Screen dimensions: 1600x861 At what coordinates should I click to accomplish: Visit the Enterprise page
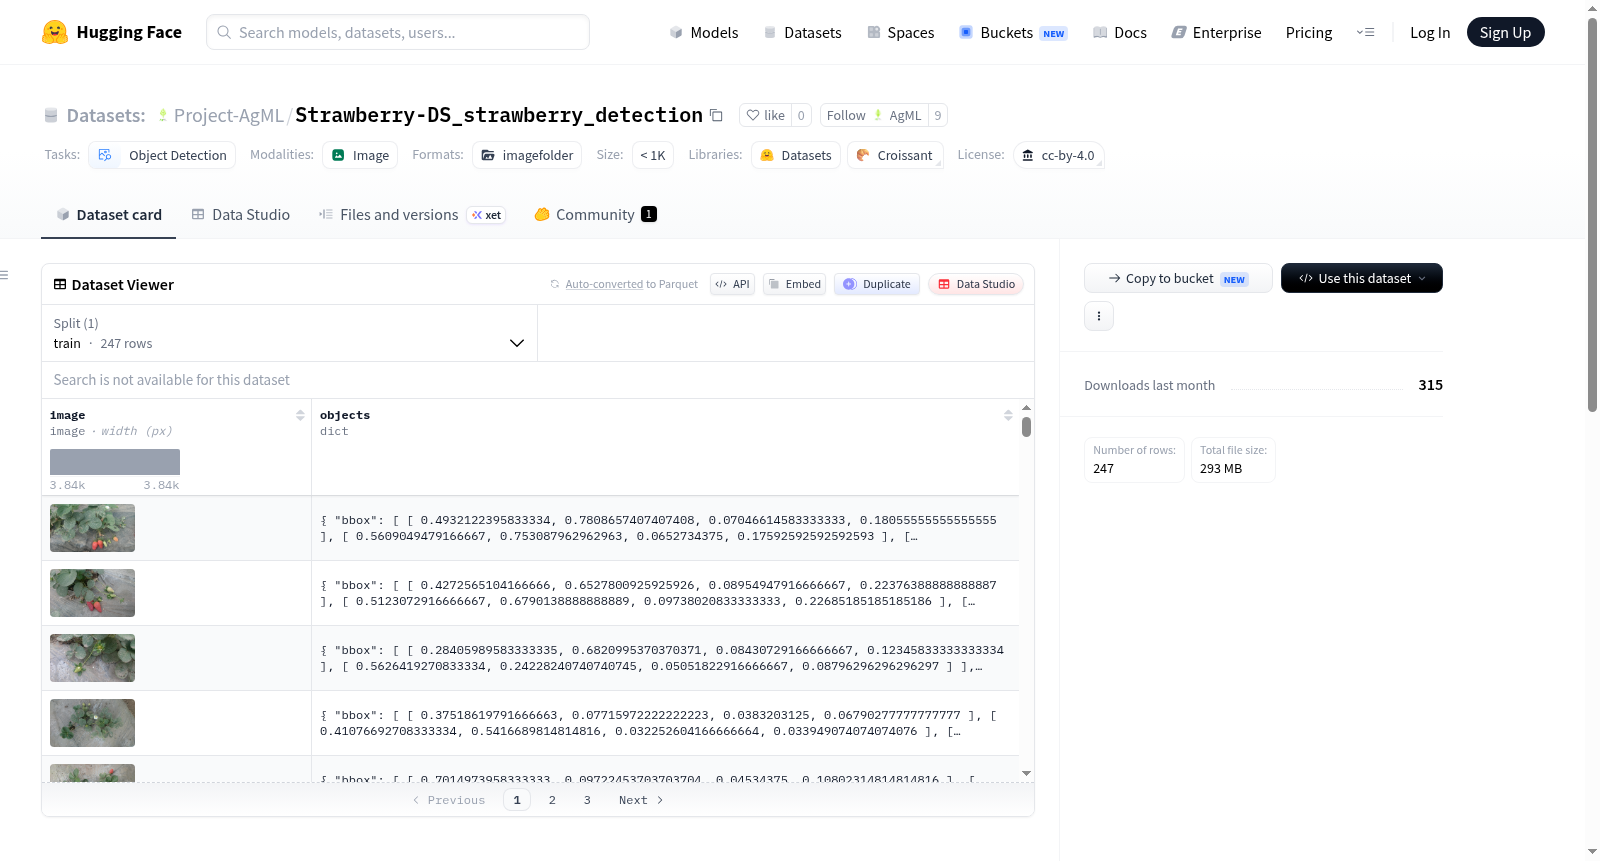click(x=1216, y=32)
